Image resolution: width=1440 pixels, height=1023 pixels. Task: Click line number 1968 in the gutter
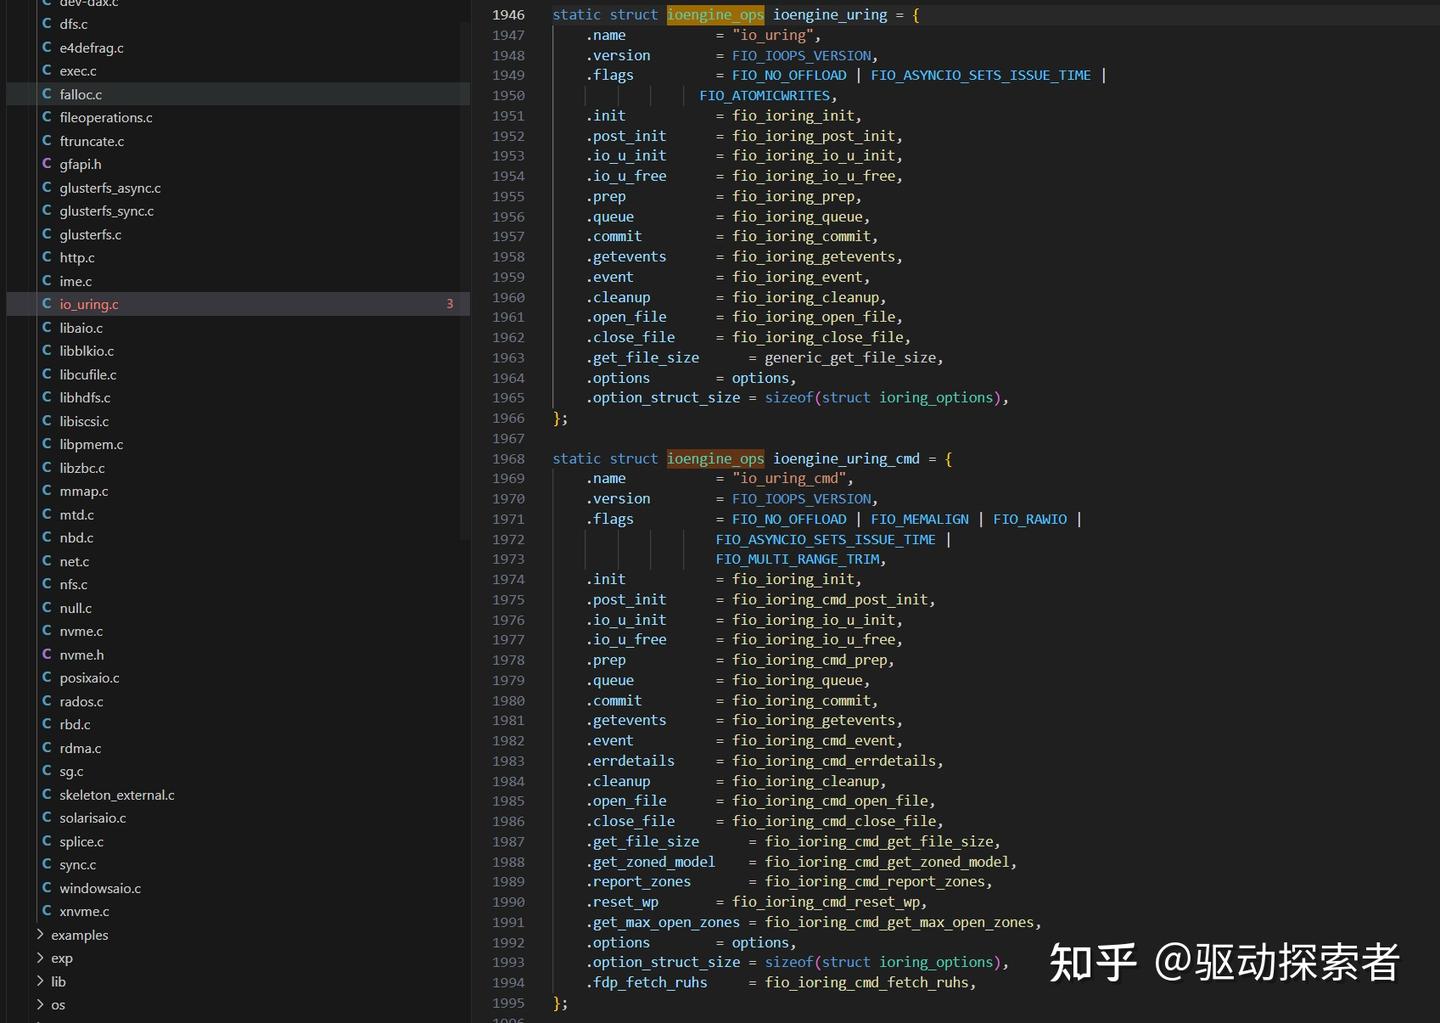[x=508, y=459]
